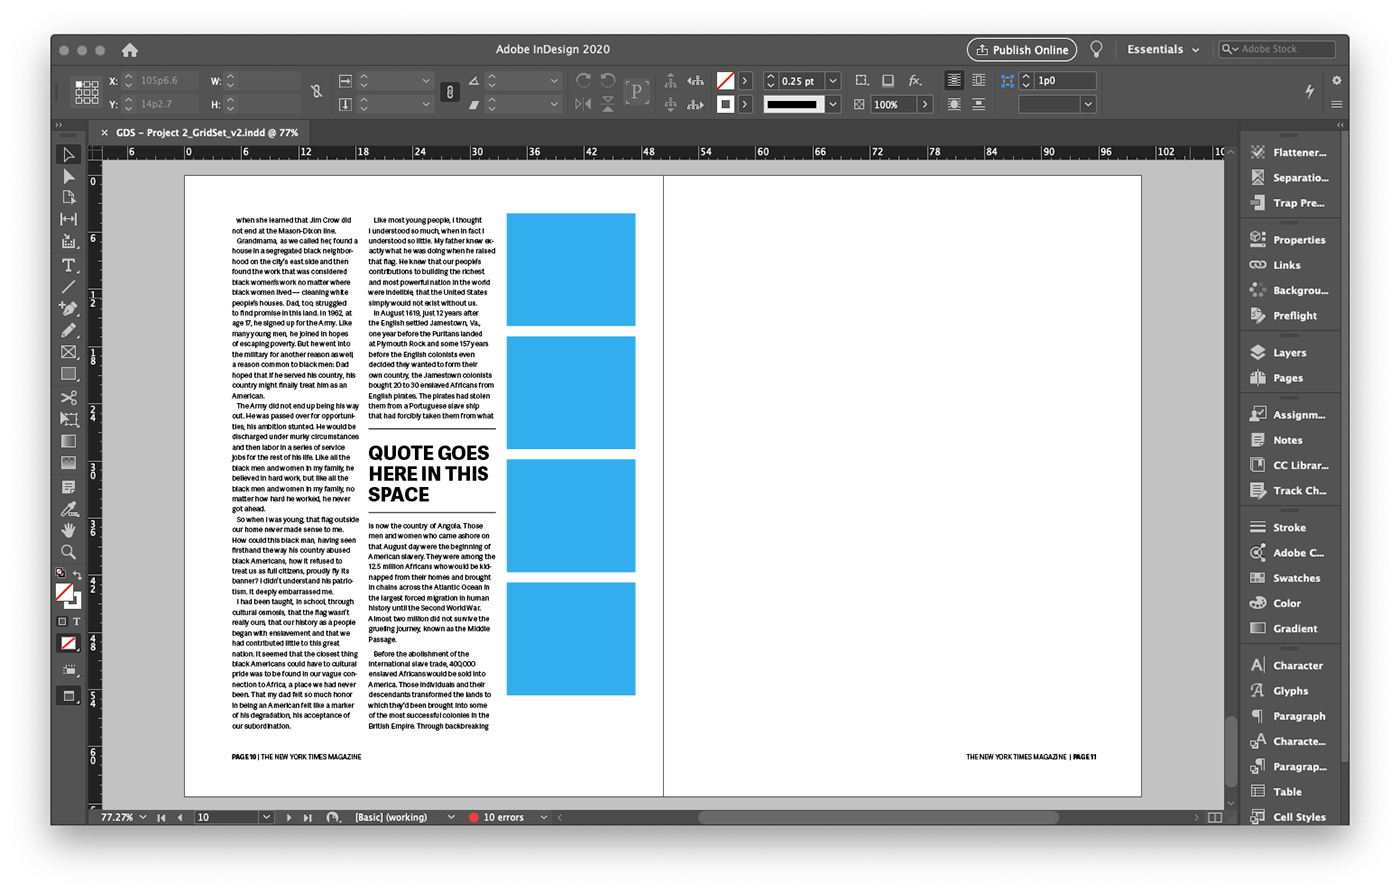Toggle Wrap Around Bounding Box button

978,80
